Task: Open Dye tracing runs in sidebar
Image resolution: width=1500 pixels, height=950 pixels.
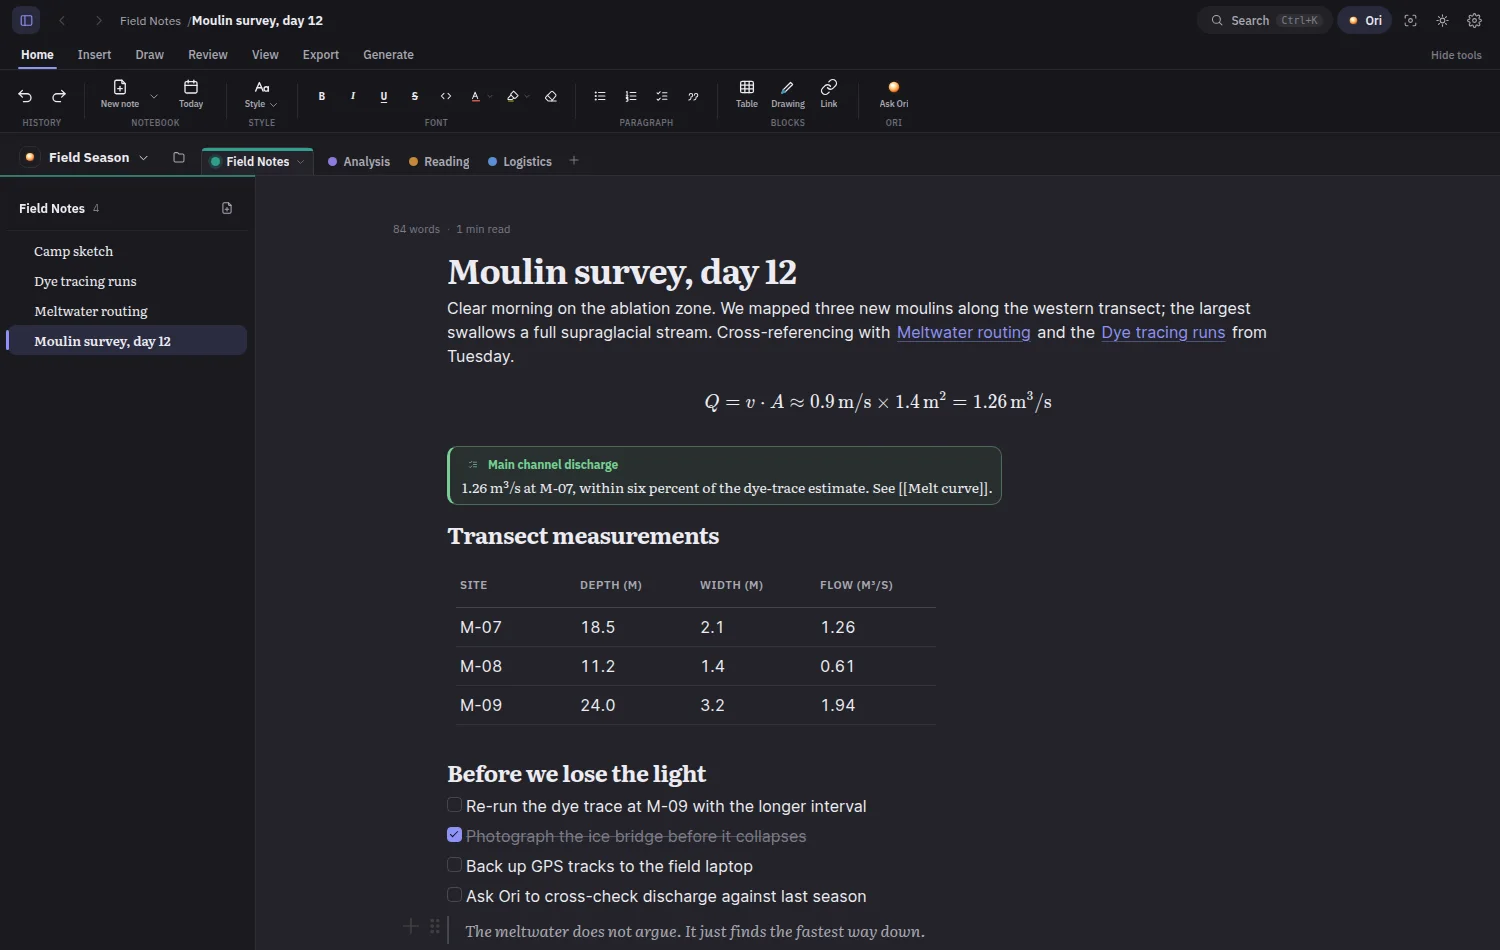Action: click(127, 281)
